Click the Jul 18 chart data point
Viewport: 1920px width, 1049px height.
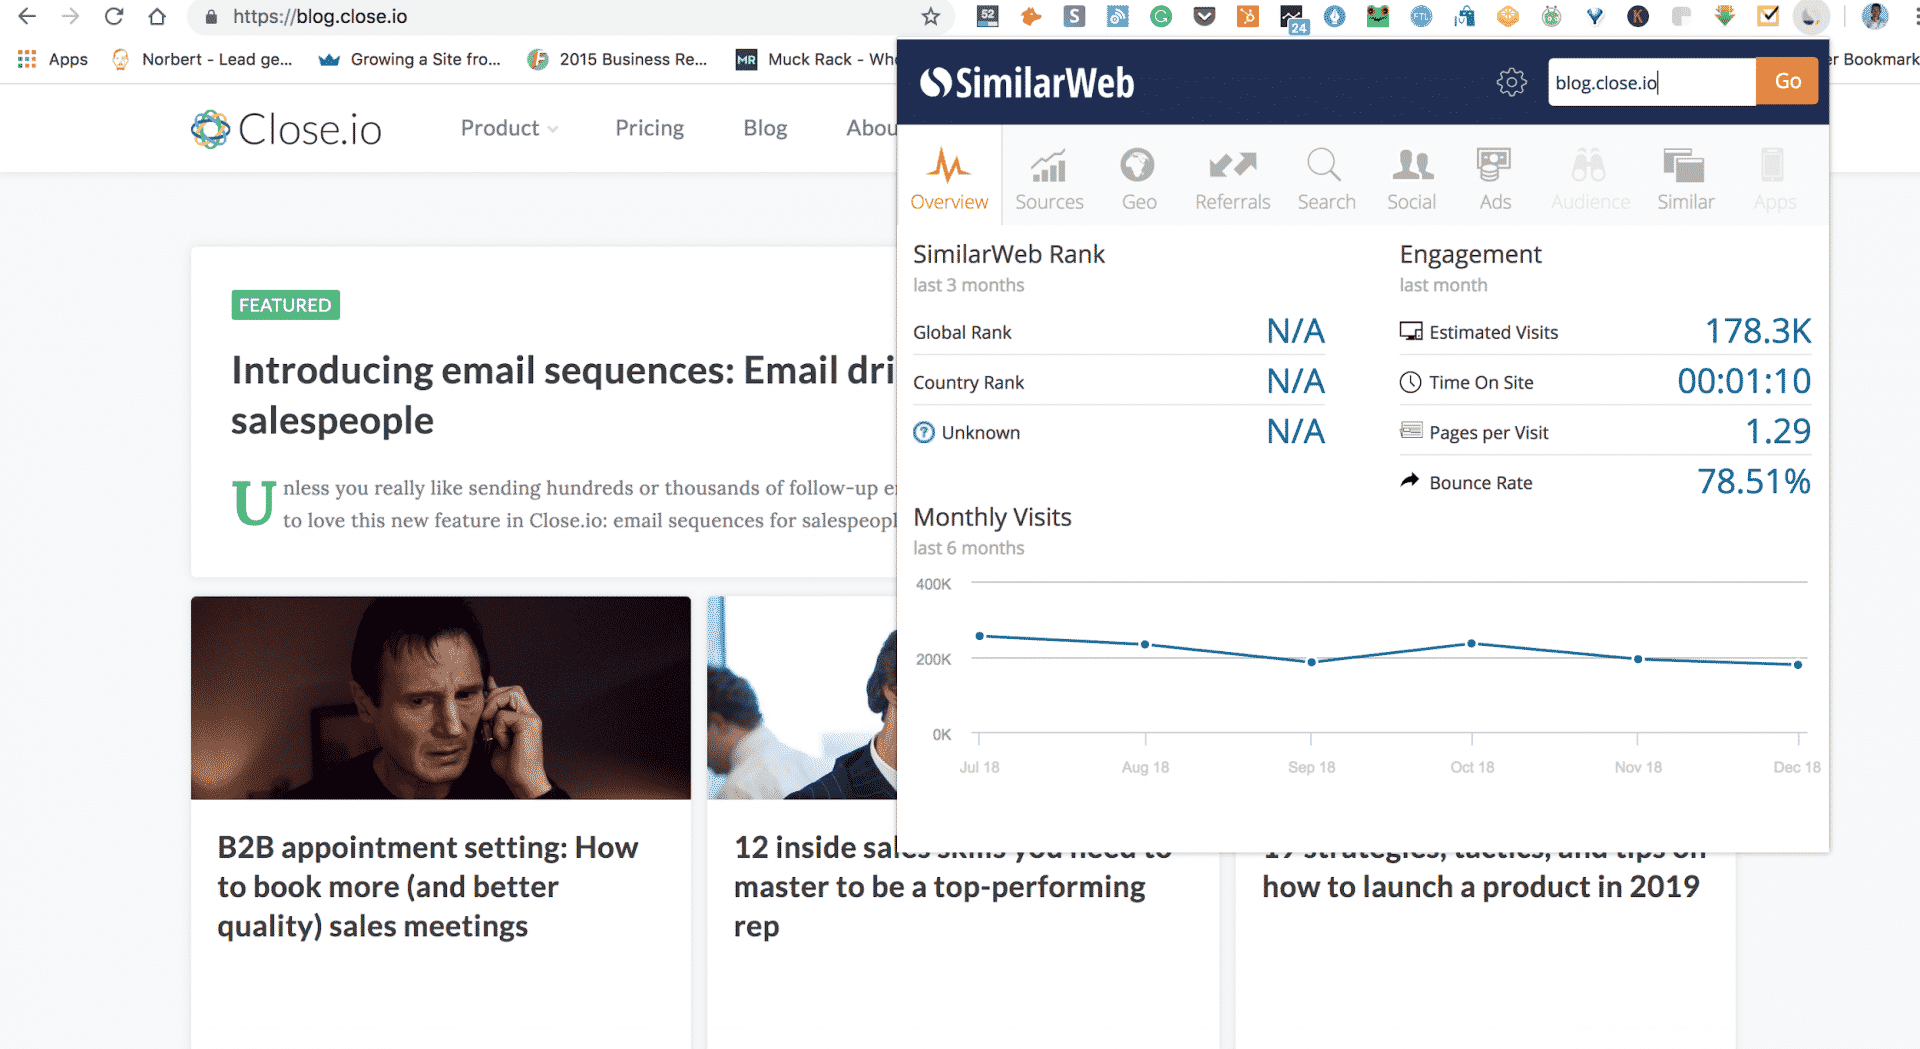point(979,636)
